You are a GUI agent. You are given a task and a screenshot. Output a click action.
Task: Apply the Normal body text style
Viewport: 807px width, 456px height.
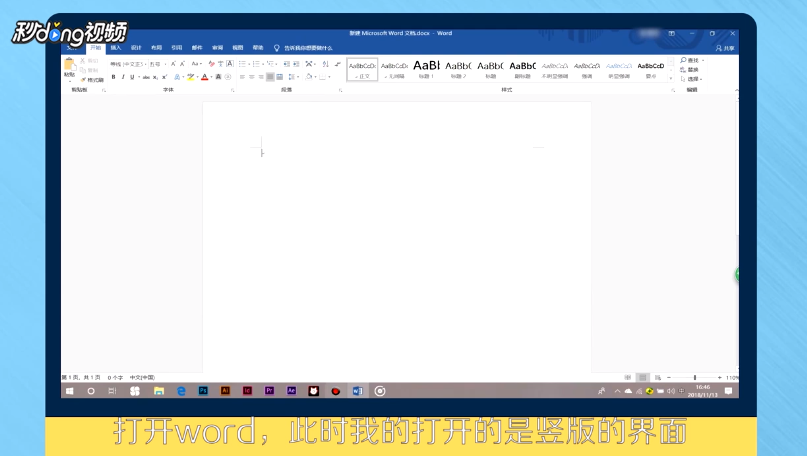click(x=362, y=69)
